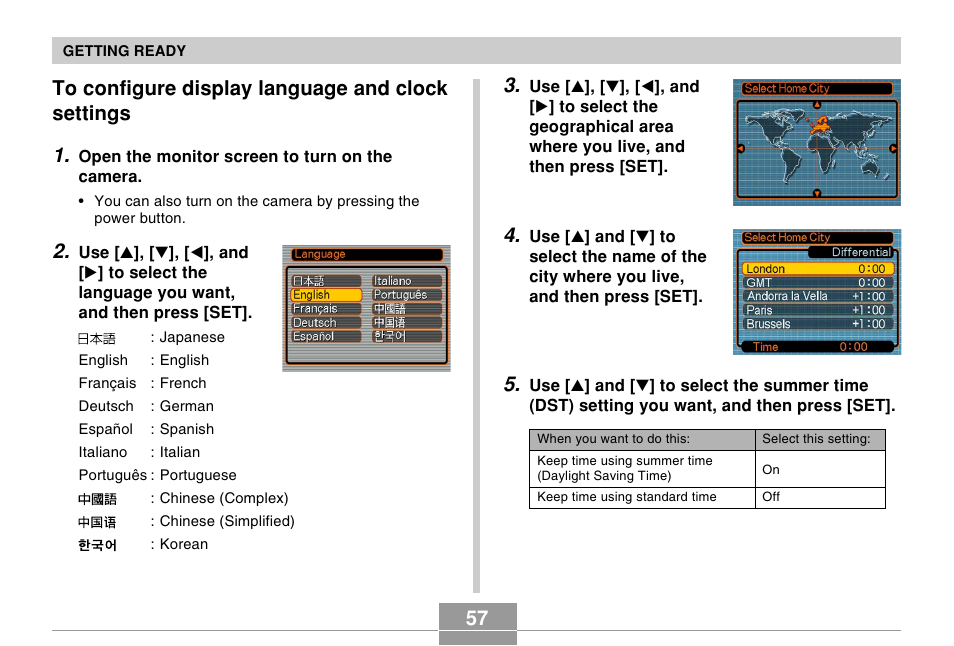Choose 中國語 complex Chinese in Language screen

[x=407, y=309]
